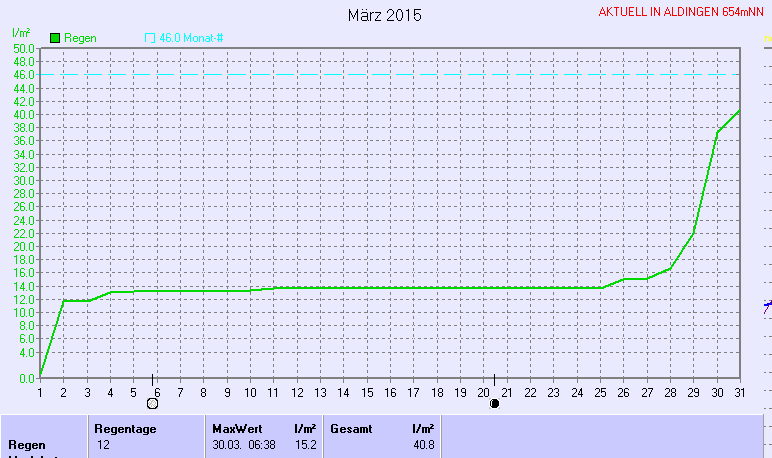The image size is (772, 458).
Task: Click the green Regen legend square
Action: click(55, 38)
